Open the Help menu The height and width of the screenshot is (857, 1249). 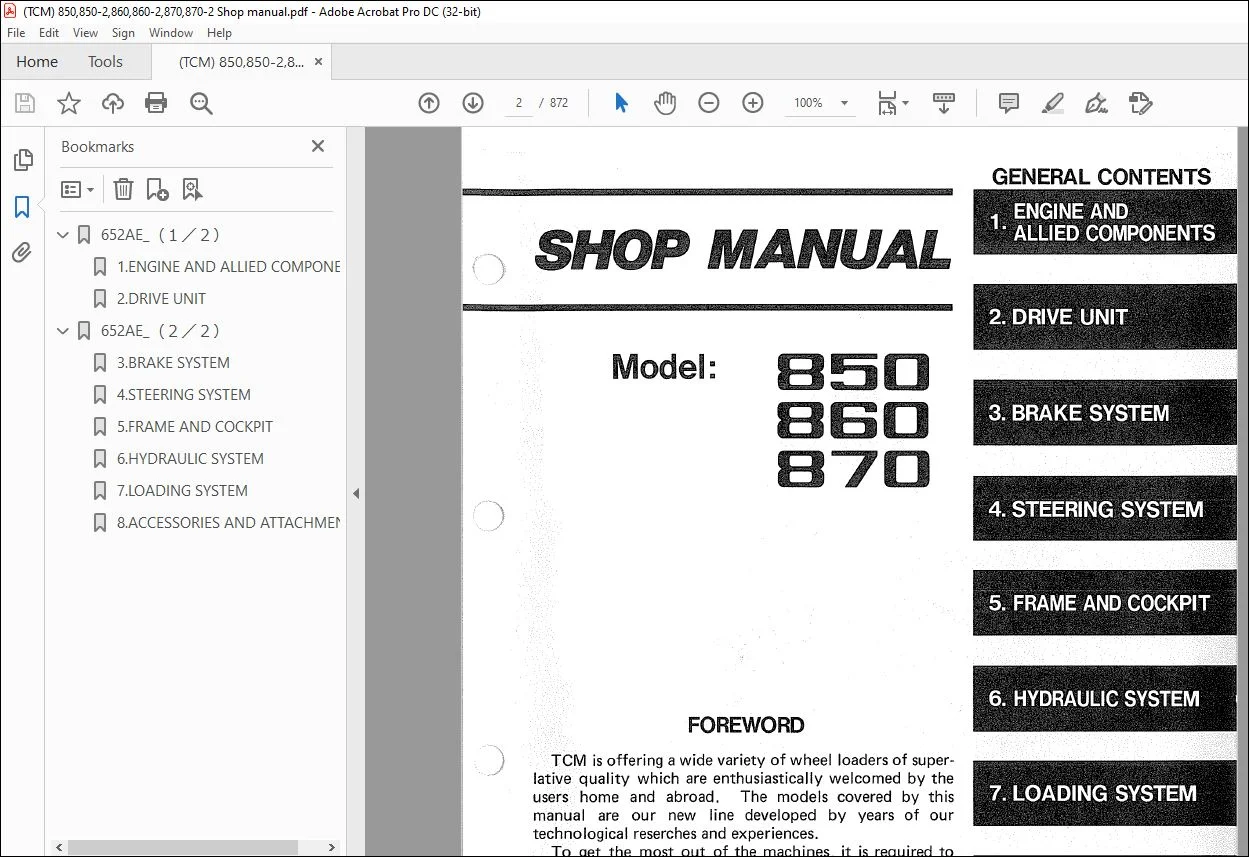point(219,33)
